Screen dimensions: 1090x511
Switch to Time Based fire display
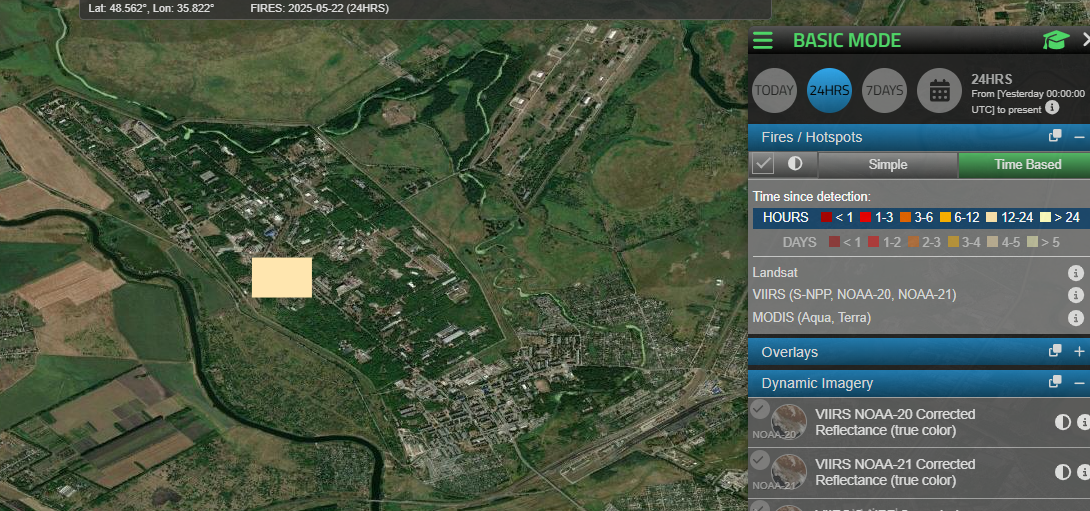[1025, 165]
